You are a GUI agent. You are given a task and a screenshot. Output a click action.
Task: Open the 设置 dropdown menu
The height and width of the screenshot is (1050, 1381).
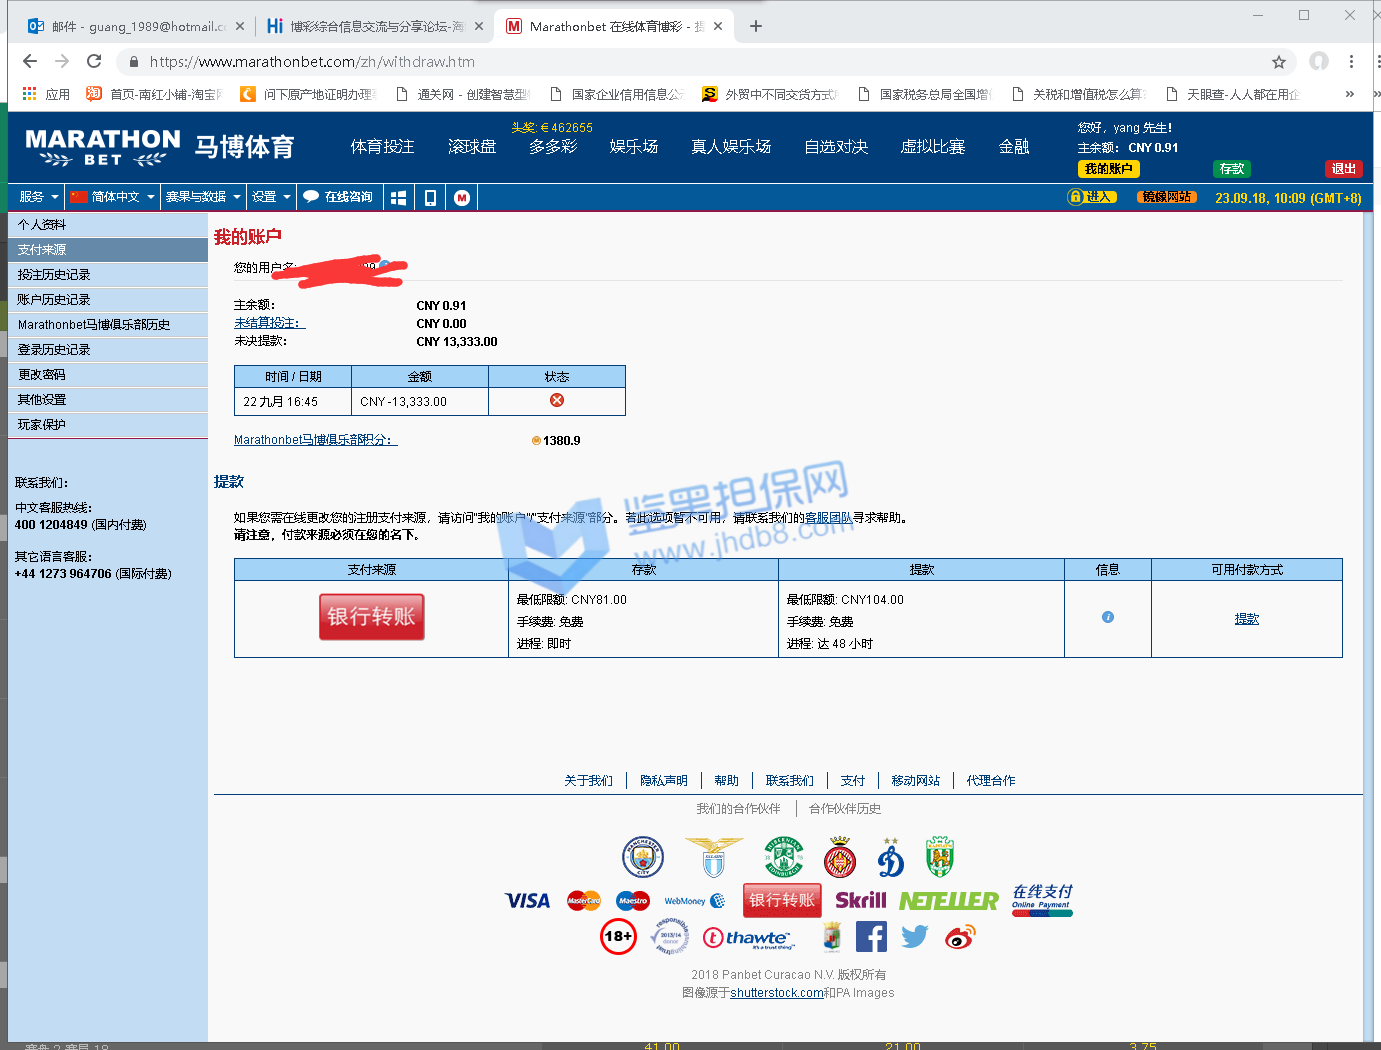pos(271,197)
